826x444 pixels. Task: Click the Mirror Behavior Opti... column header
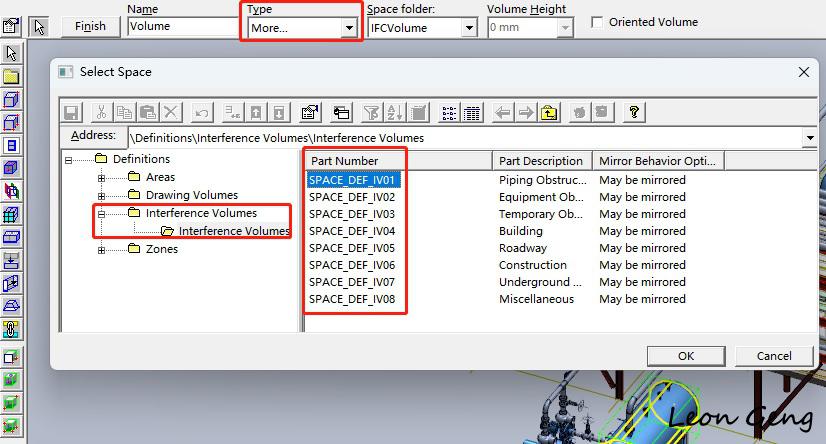coord(658,161)
